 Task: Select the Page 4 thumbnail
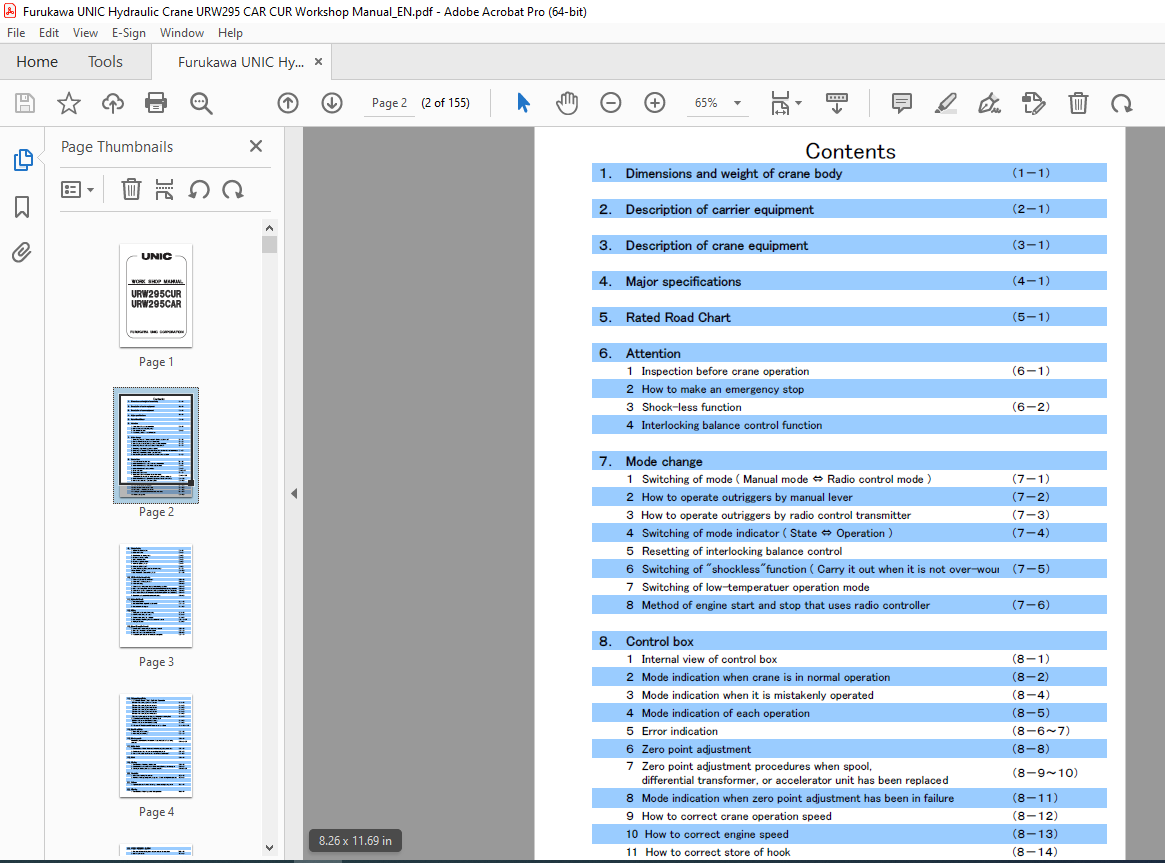click(x=156, y=746)
